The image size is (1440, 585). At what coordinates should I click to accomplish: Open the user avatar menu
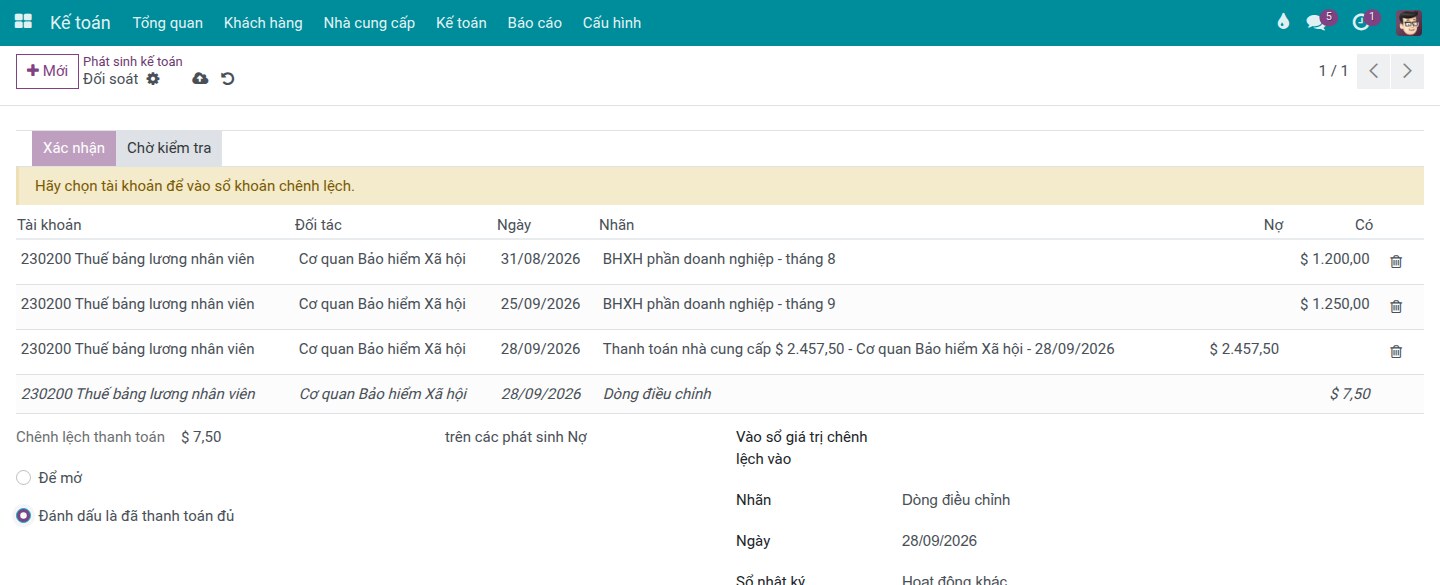click(x=1409, y=23)
